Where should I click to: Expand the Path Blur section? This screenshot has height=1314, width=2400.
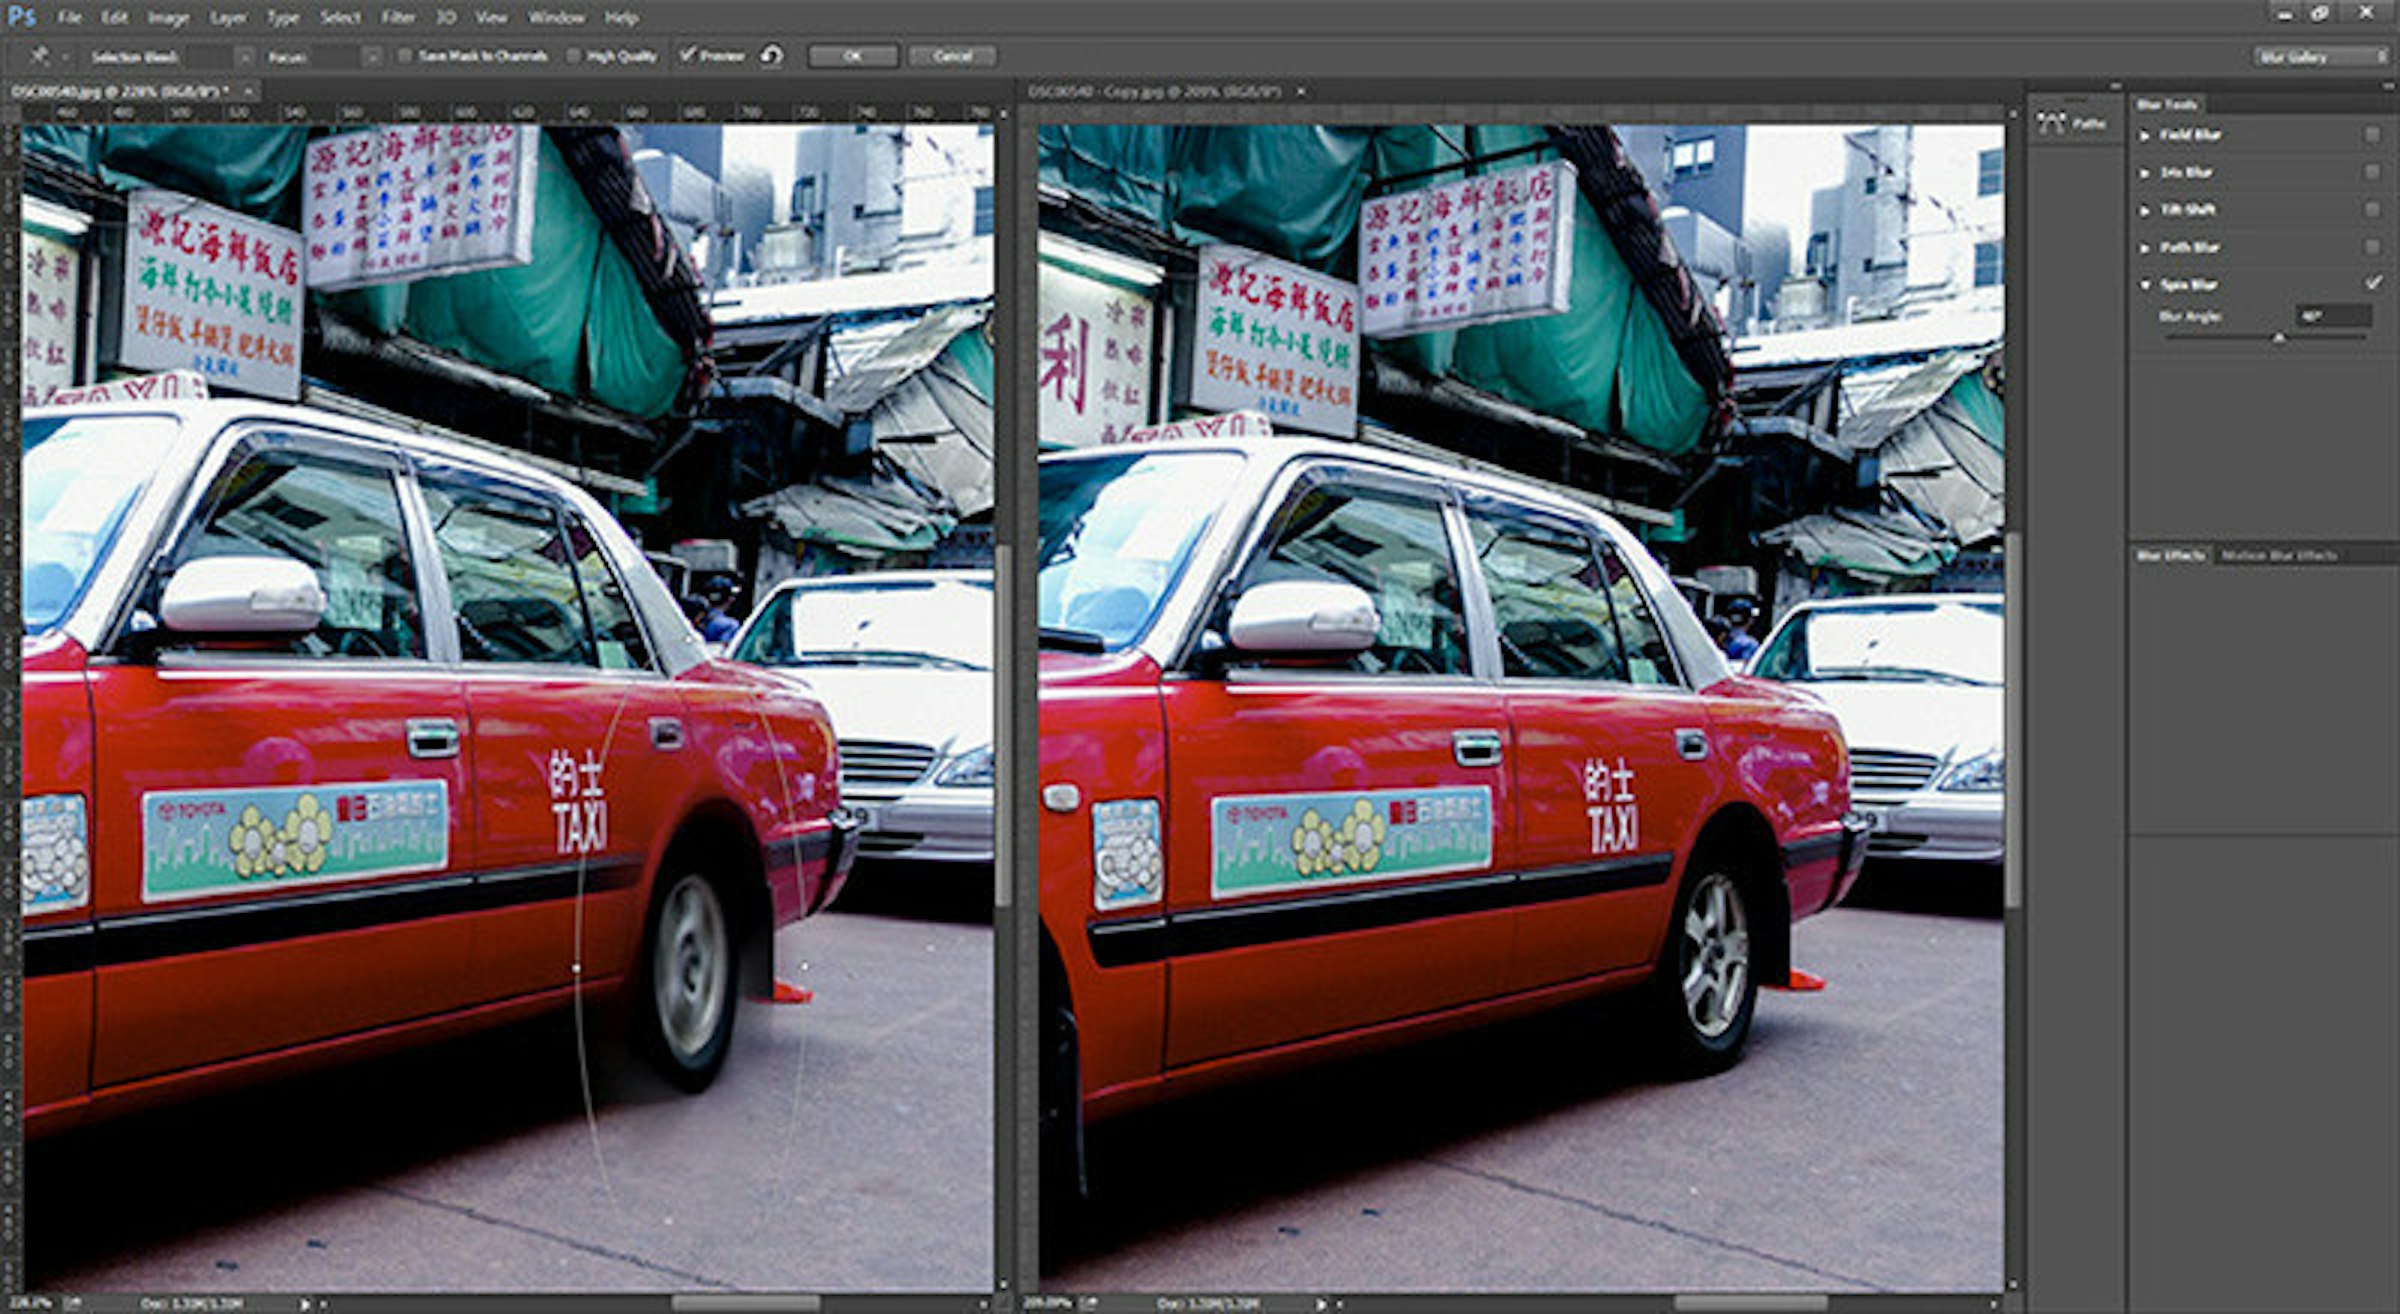point(2145,247)
